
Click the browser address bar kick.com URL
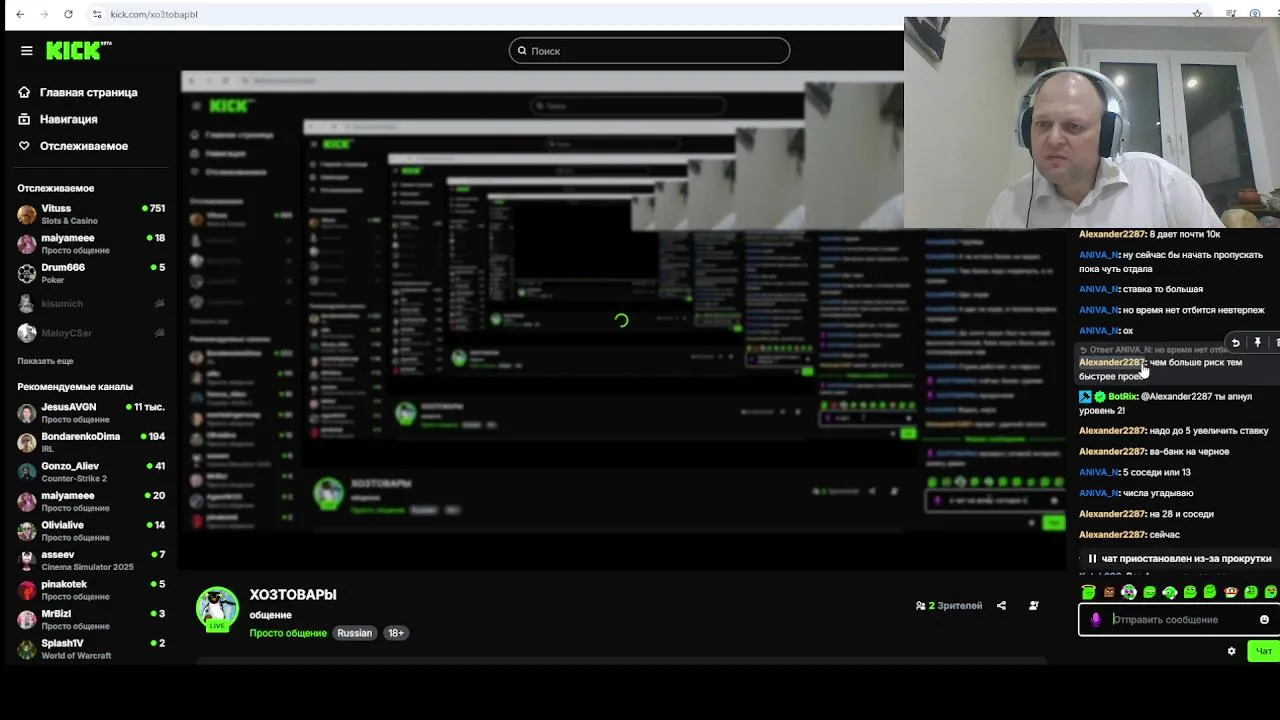[154, 14]
